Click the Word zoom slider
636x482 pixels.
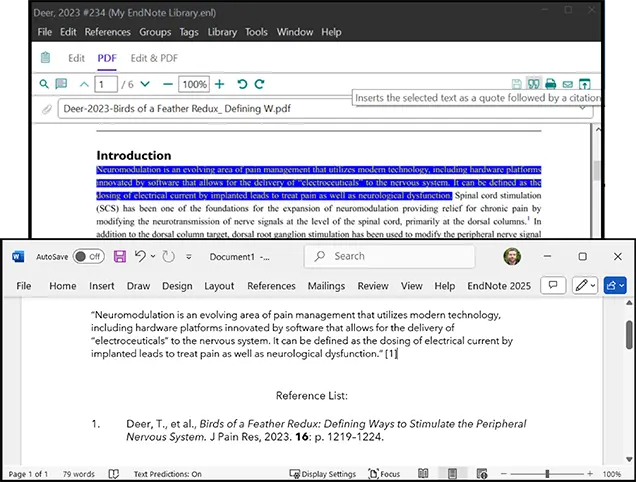coord(547,474)
